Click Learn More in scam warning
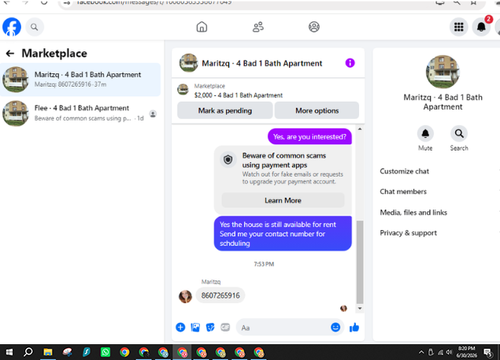The width and height of the screenshot is (500, 360). pyautogui.click(x=283, y=200)
